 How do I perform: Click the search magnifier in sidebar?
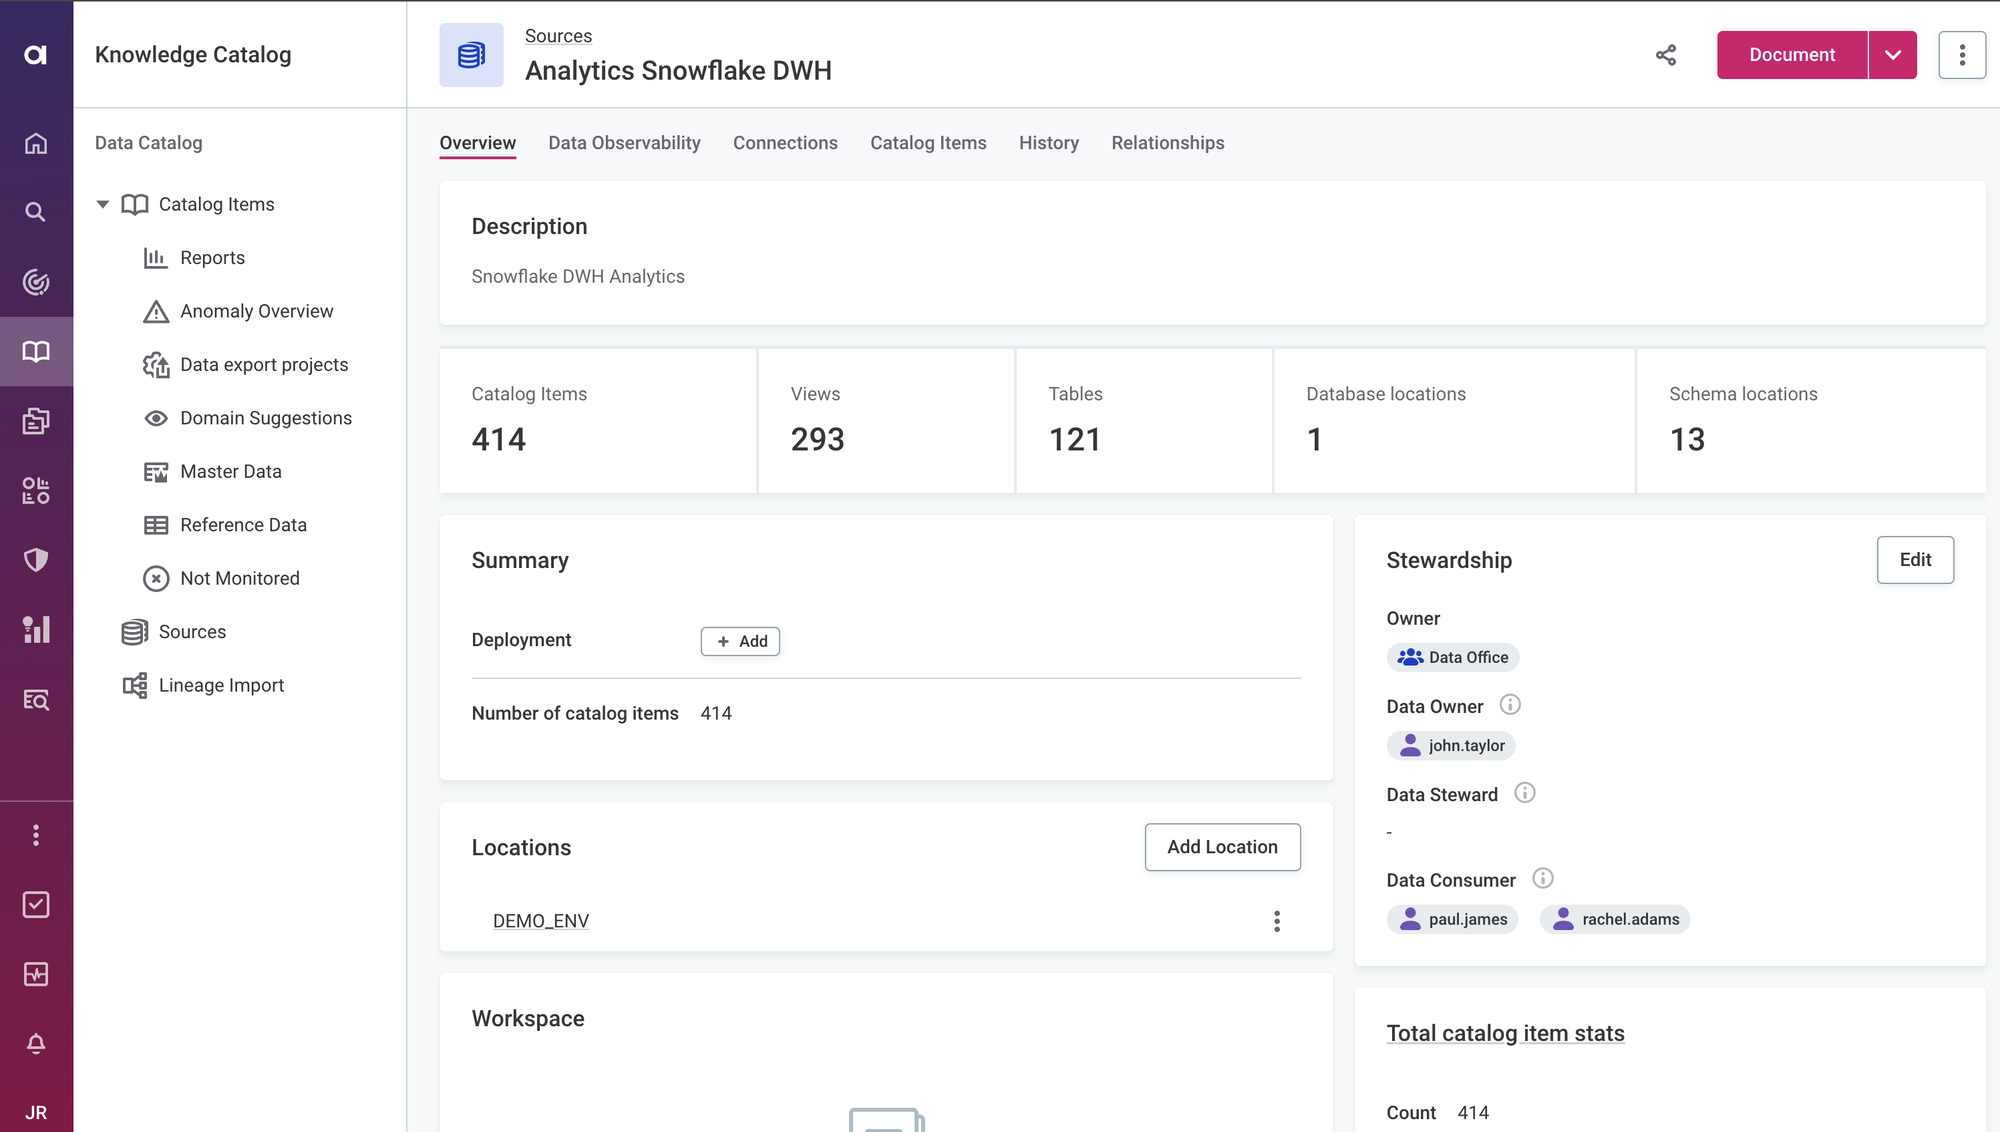click(x=36, y=212)
